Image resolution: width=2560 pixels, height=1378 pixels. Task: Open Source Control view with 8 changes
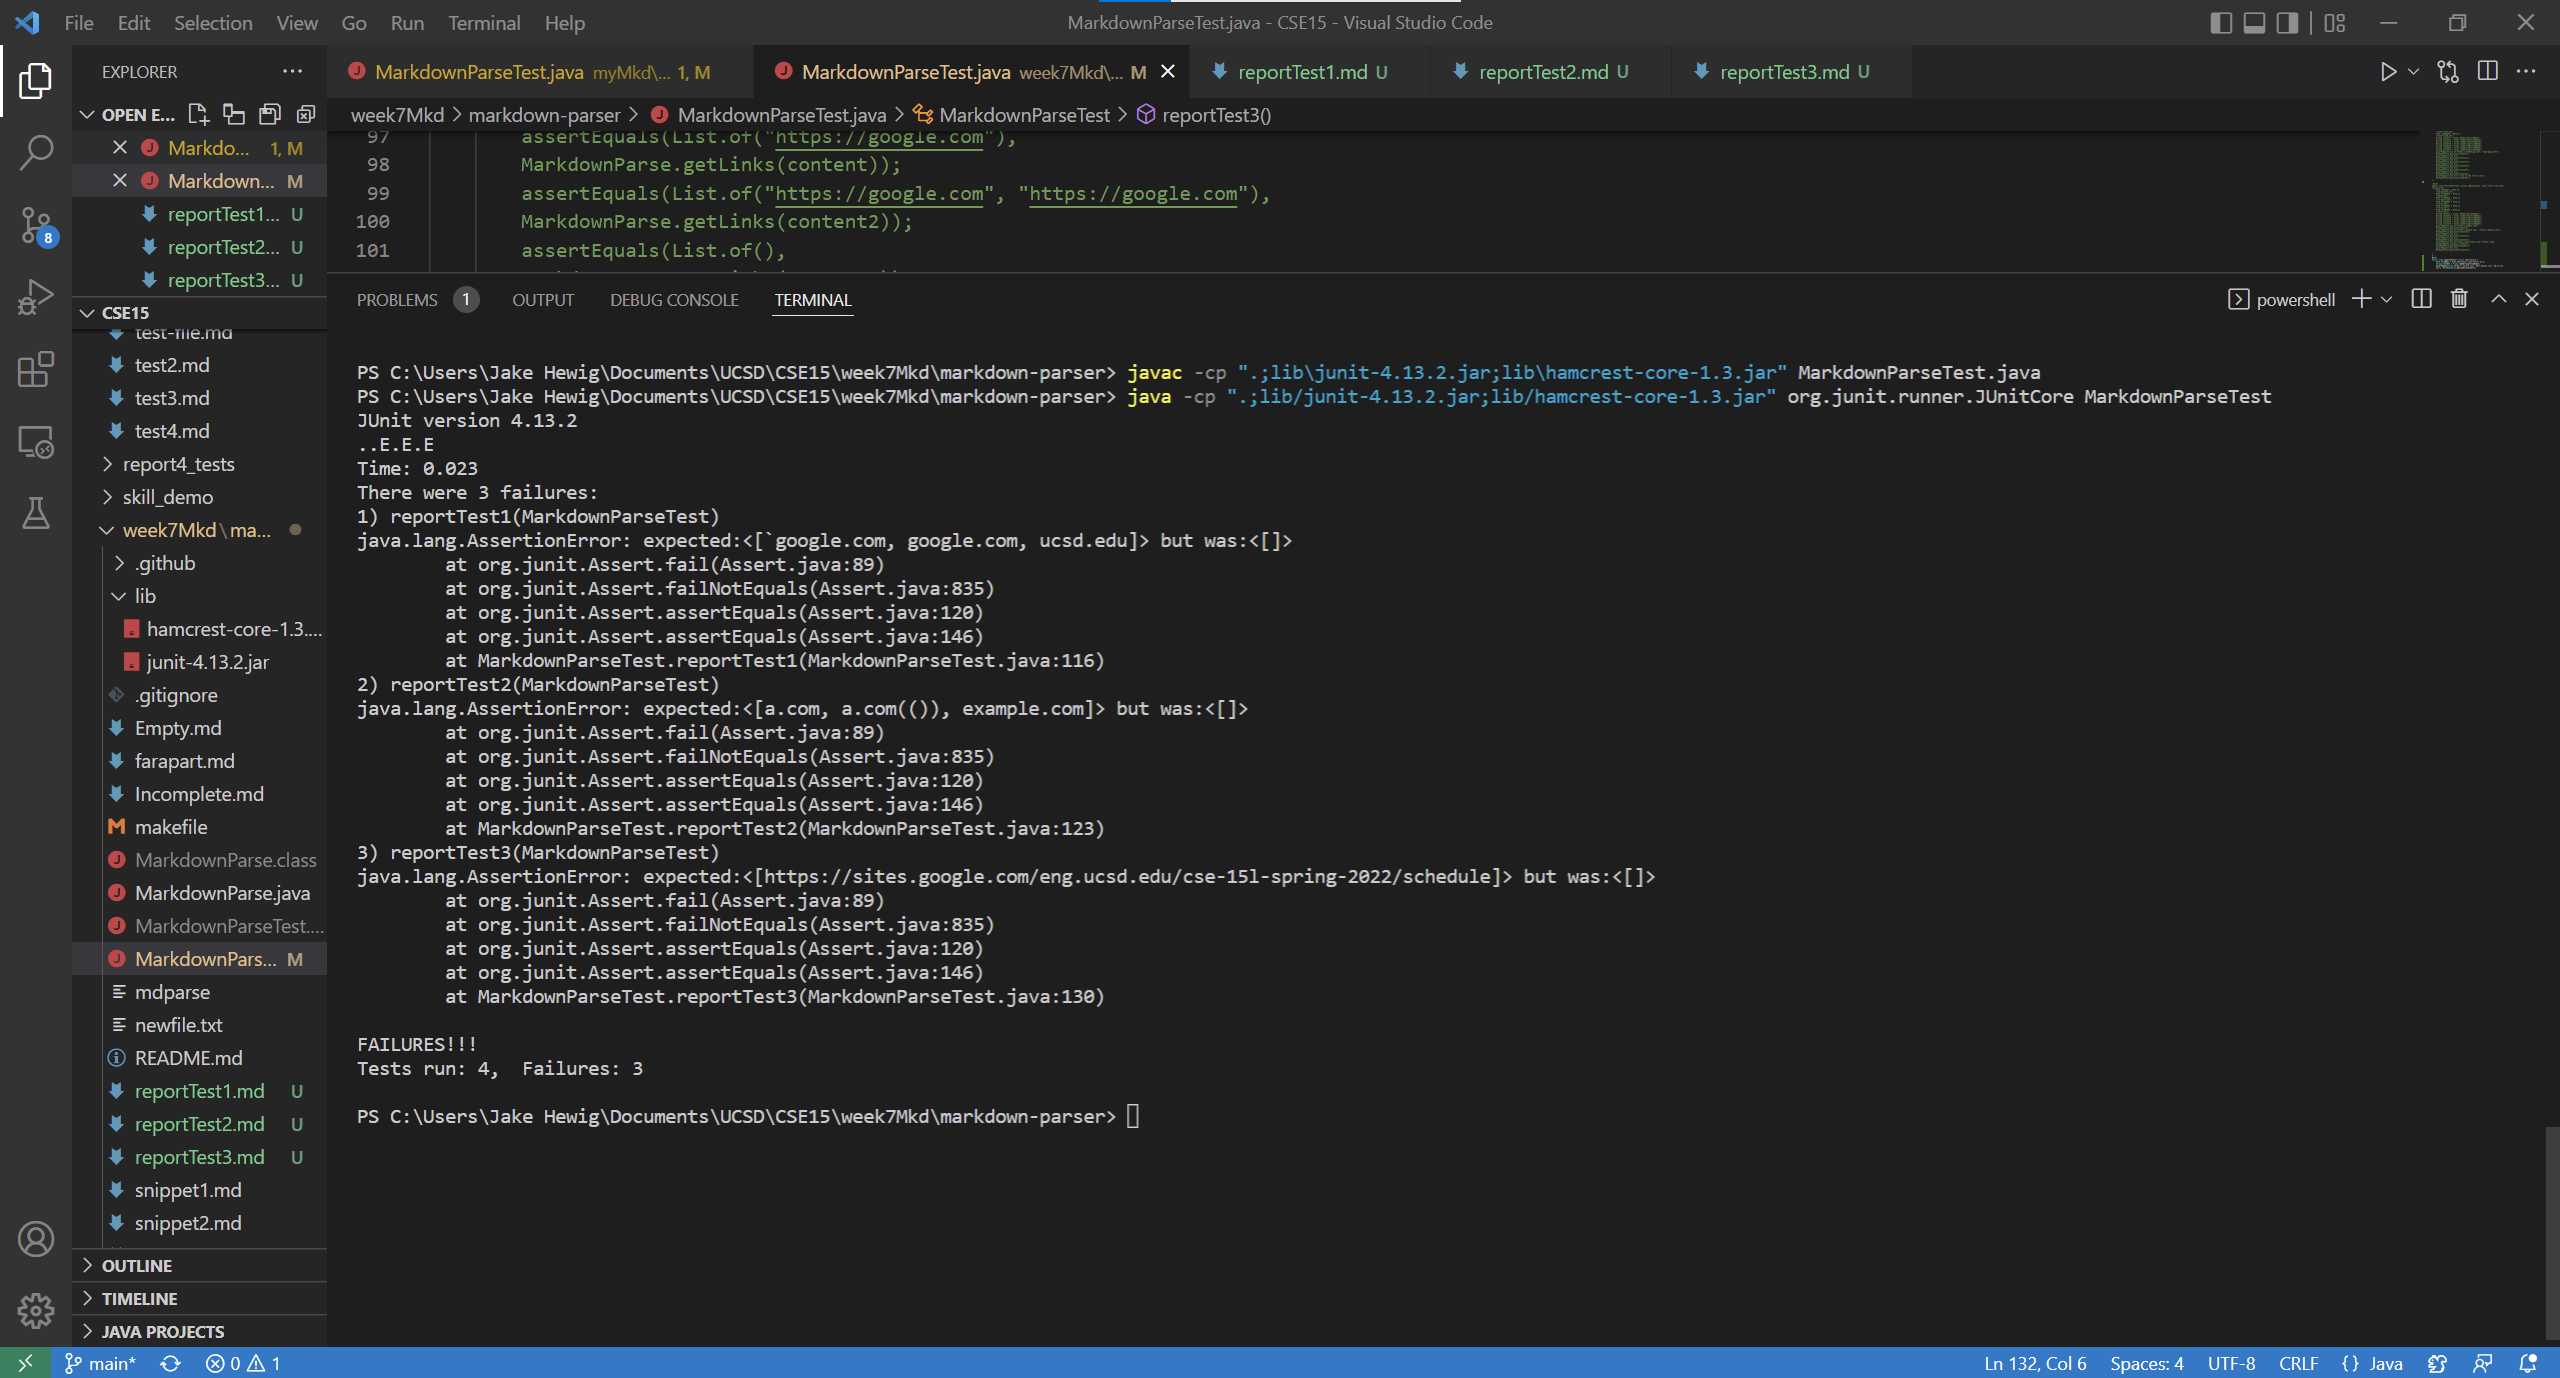click(x=36, y=225)
